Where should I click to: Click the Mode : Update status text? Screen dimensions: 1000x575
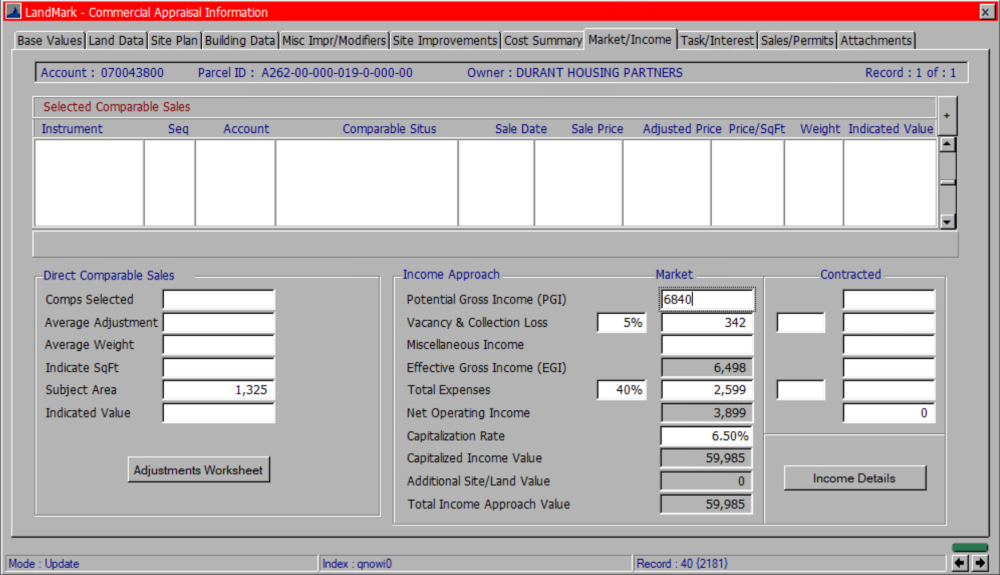click(x=43, y=564)
